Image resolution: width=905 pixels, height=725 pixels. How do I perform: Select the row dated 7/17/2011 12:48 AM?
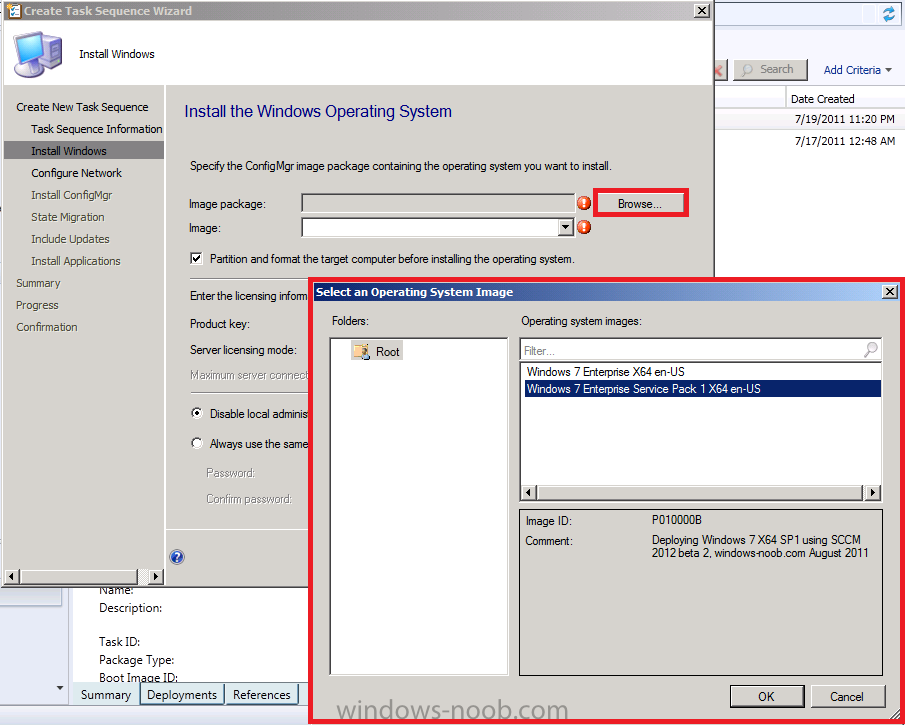point(844,141)
